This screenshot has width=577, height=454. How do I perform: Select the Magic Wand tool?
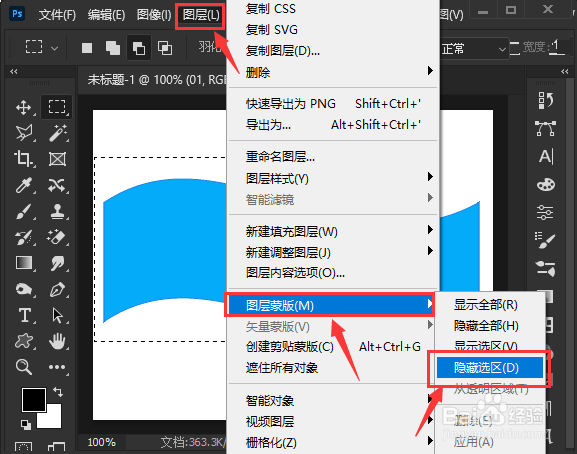58,133
